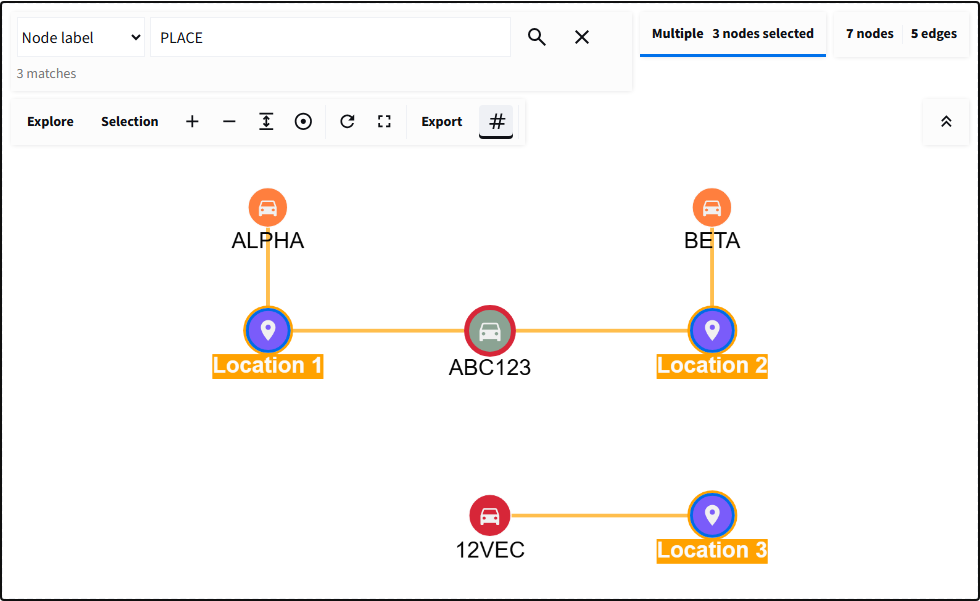Screen dimensions: 980x601
Task: Select the ABC123 car node
Action: click(x=490, y=331)
